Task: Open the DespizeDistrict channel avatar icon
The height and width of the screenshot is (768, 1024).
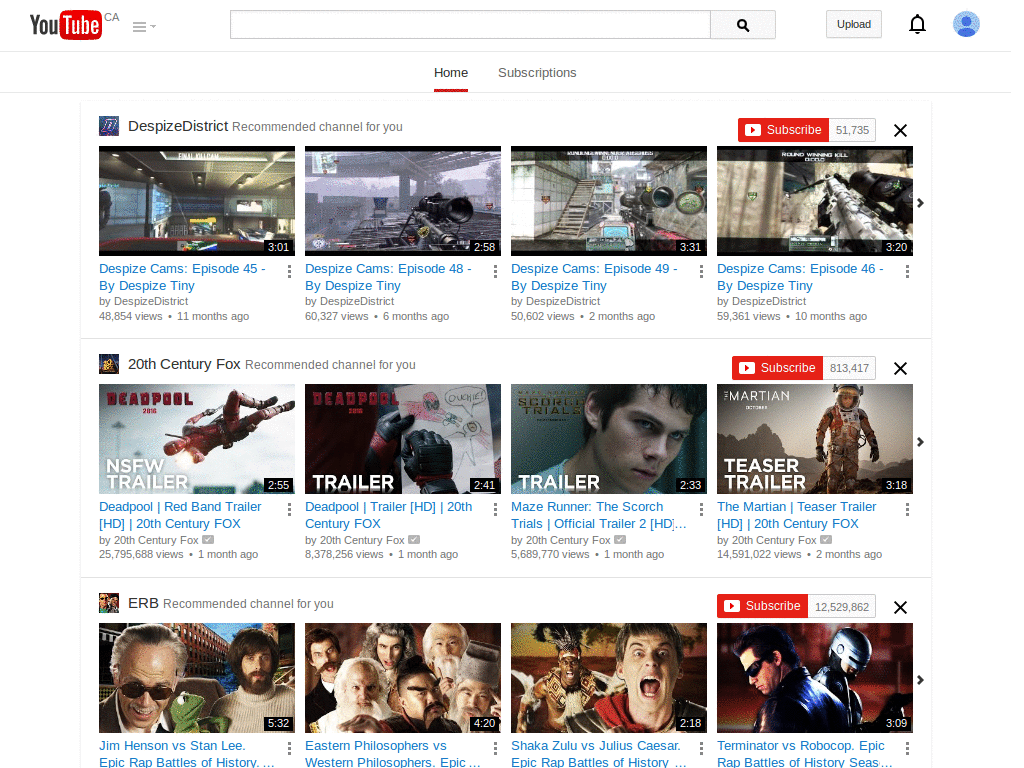Action: 109,126
